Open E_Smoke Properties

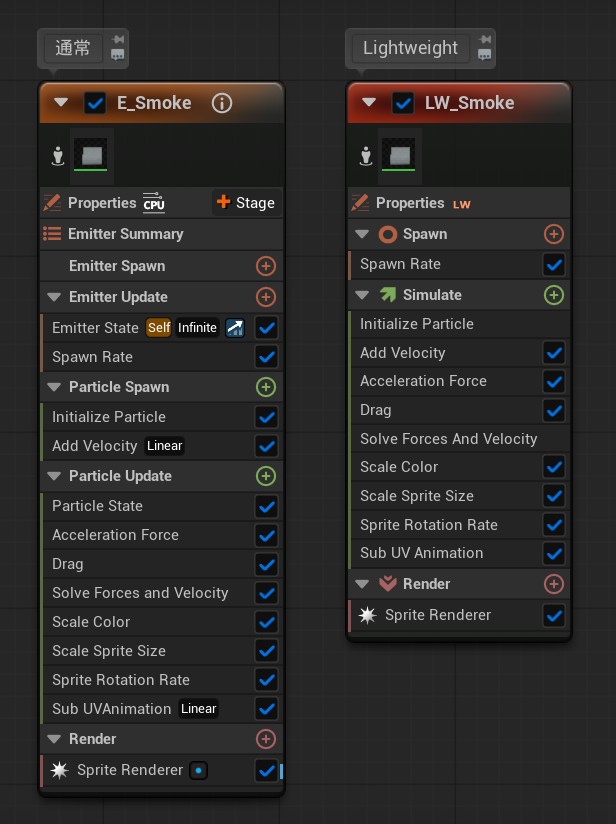tap(102, 203)
